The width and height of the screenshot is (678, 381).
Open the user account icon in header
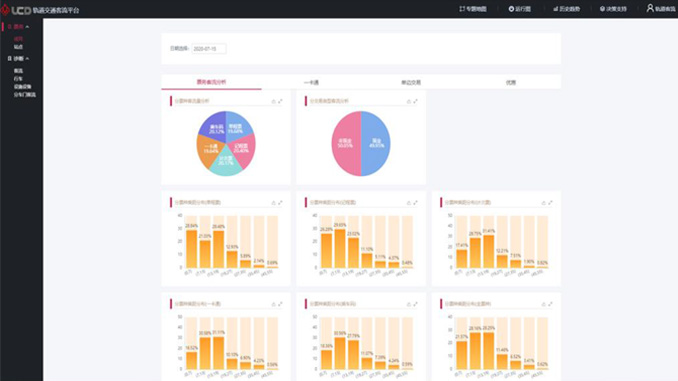click(x=649, y=8)
